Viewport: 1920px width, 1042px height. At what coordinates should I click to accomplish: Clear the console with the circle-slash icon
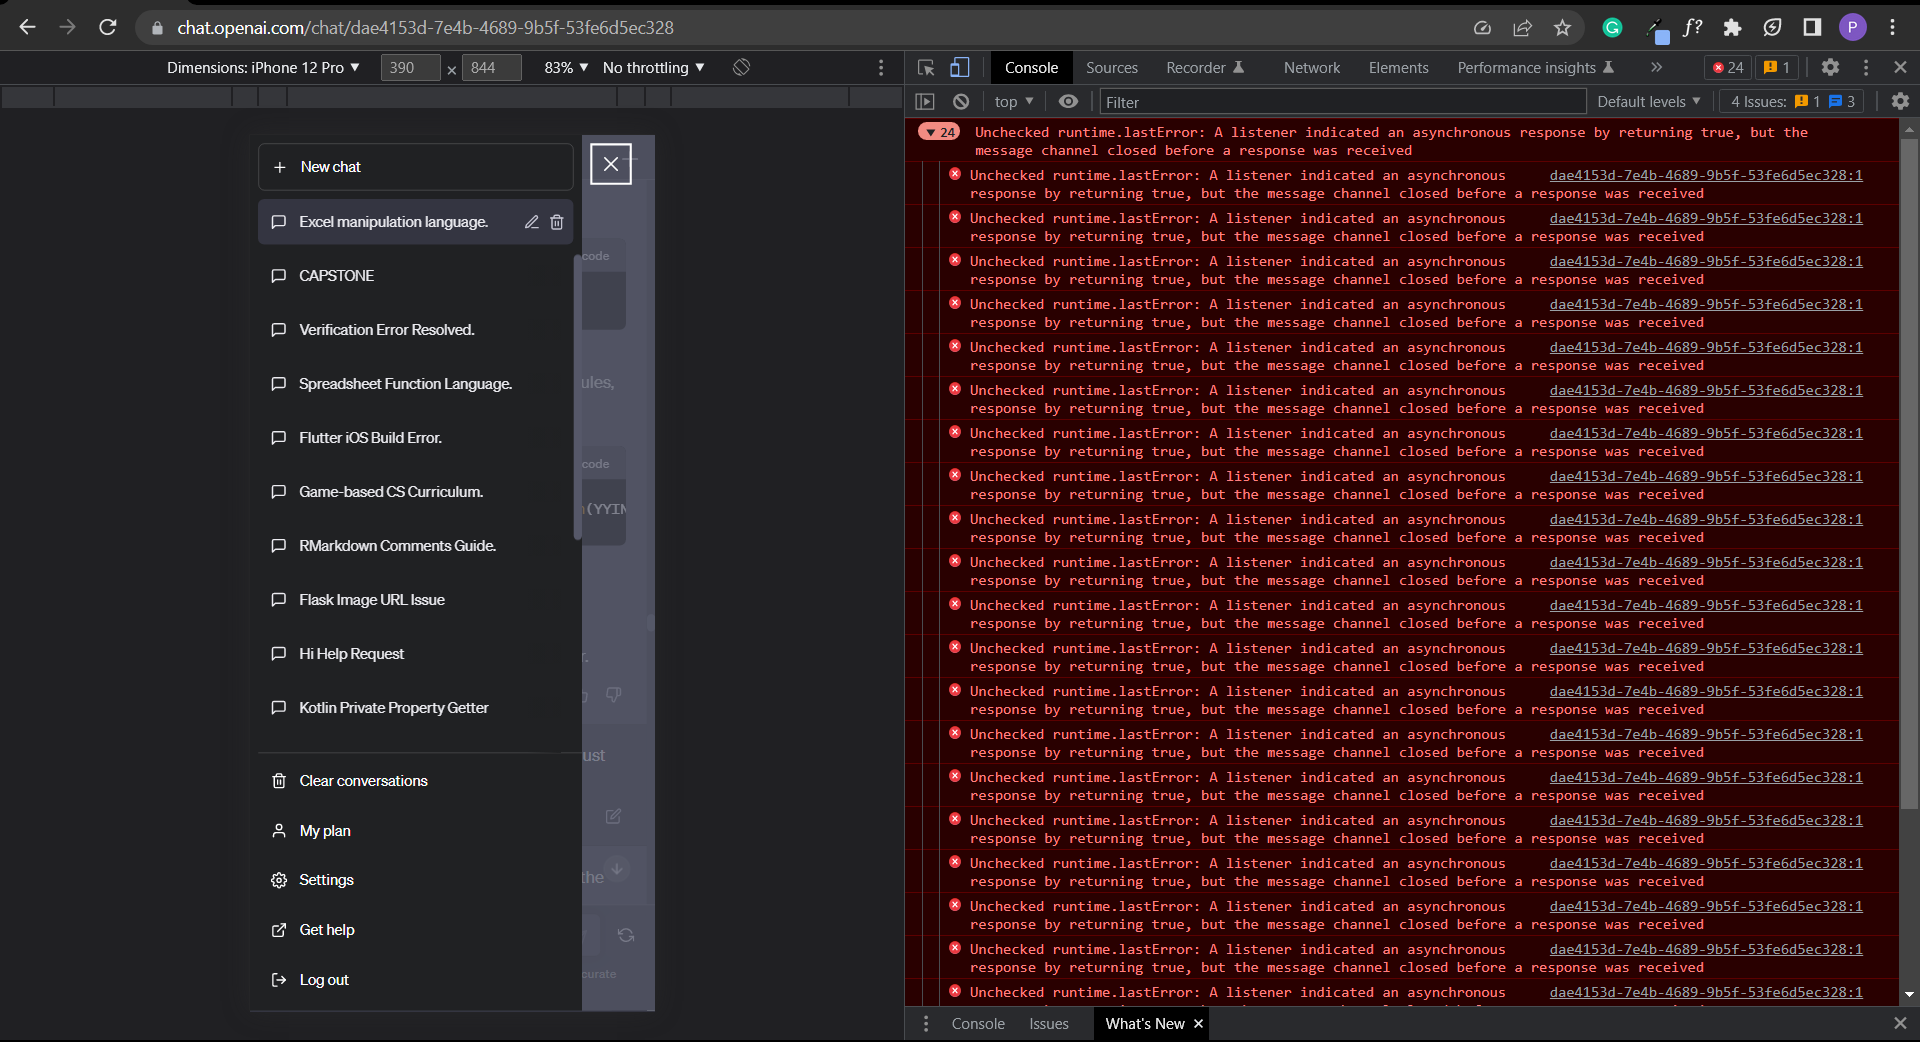click(x=960, y=101)
